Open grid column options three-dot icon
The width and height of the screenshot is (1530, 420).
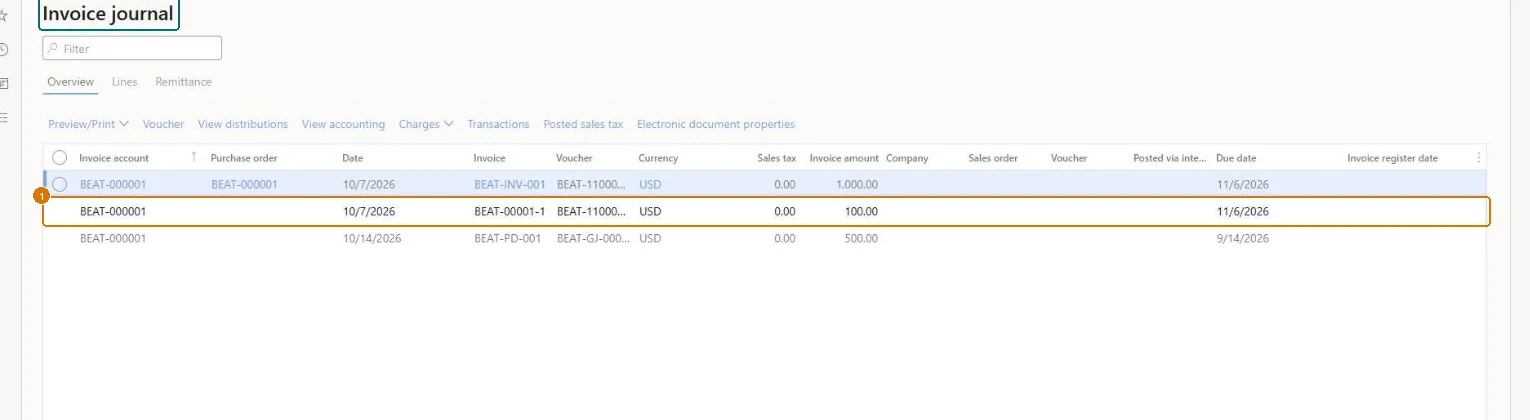[x=1479, y=158]
